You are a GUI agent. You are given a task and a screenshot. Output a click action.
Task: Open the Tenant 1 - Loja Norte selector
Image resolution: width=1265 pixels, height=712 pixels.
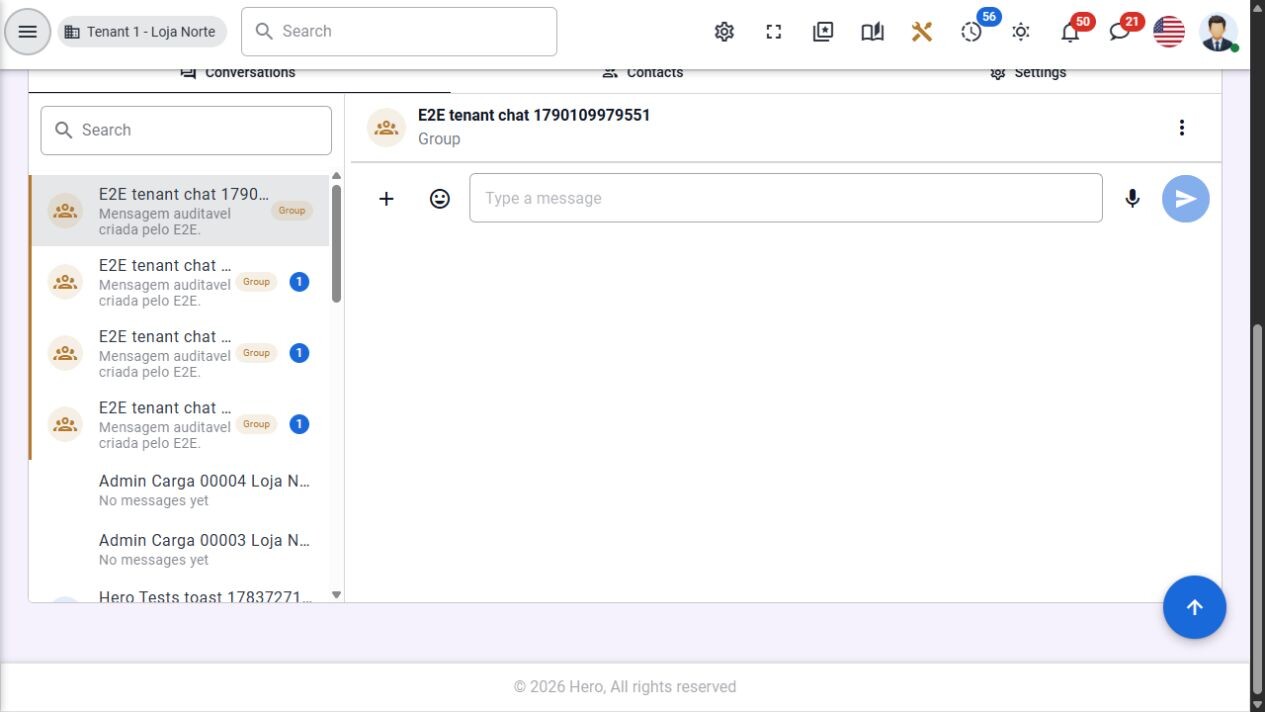[x=142, y=32]
